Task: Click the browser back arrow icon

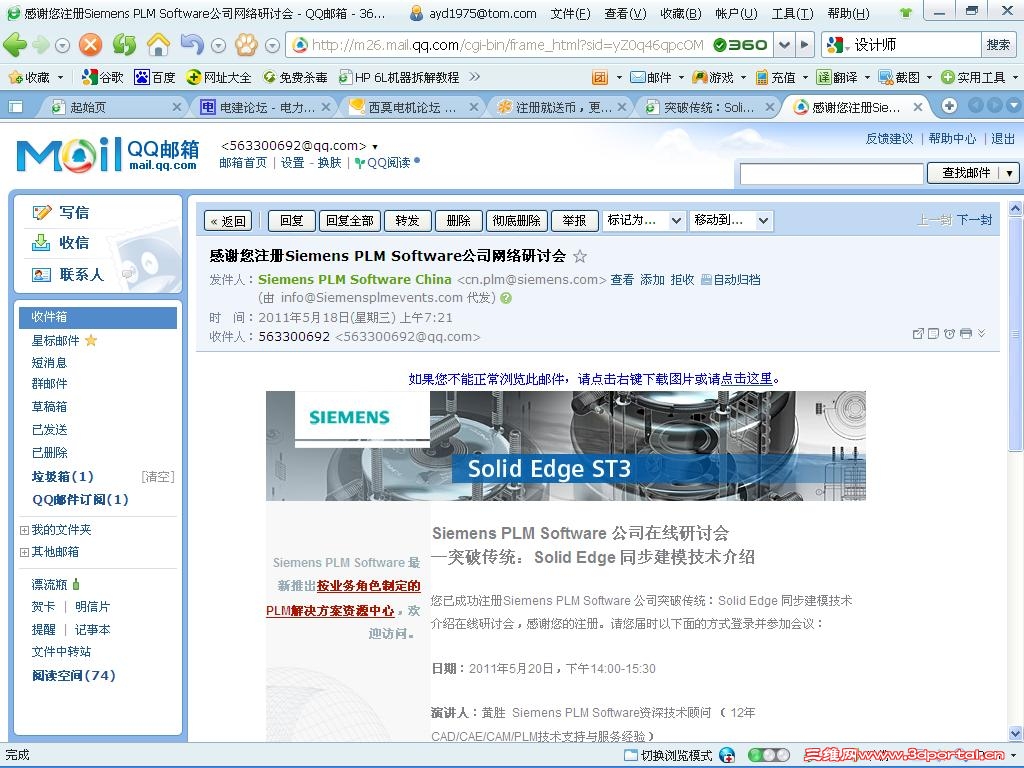Action: click(15, 45)
